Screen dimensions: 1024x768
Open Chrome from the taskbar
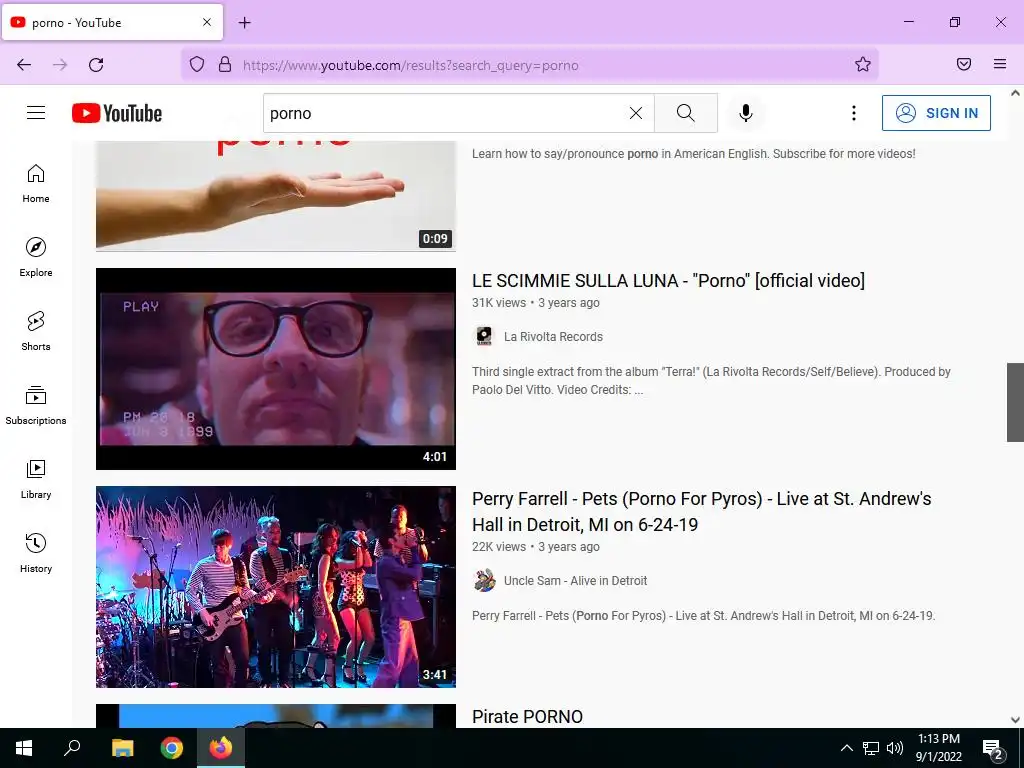[x=172, y=748]
